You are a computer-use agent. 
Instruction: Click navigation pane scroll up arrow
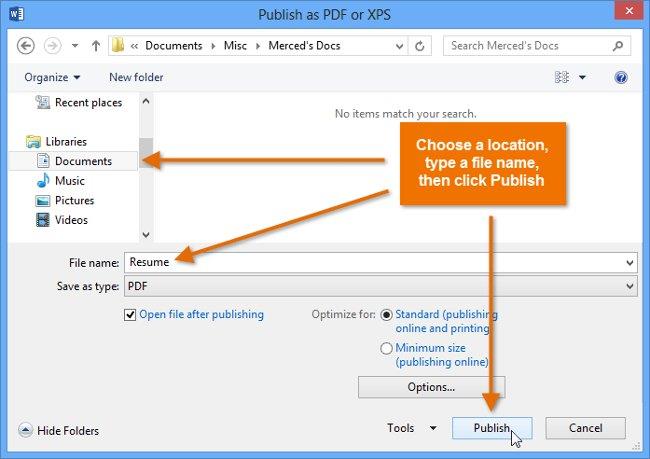pos(146,101)
